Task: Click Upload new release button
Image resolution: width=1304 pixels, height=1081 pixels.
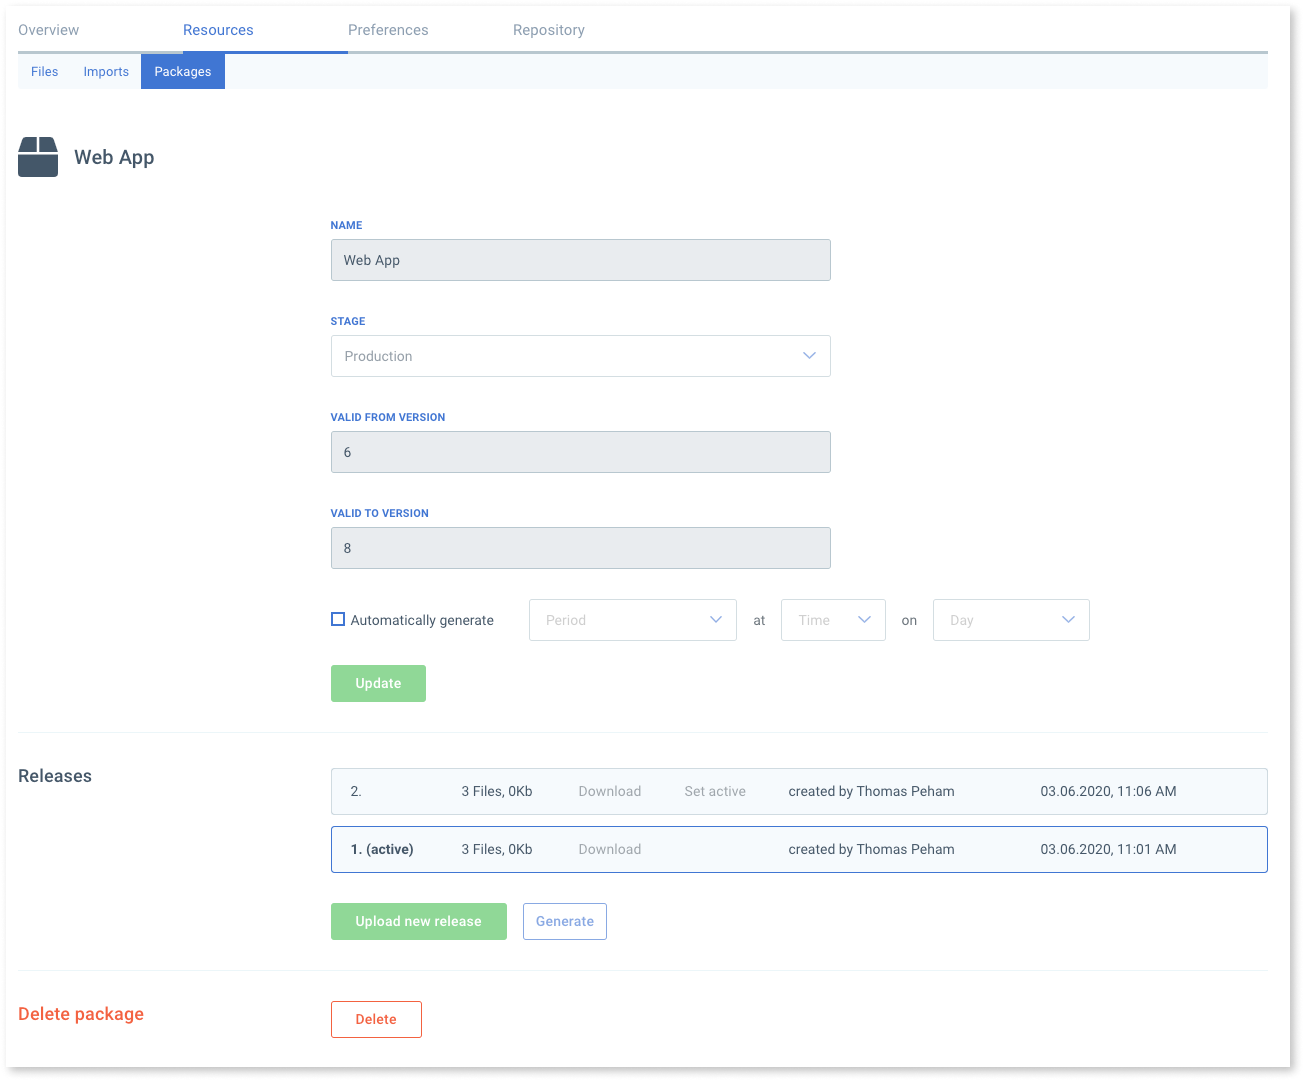Action: tap(418, 921)
